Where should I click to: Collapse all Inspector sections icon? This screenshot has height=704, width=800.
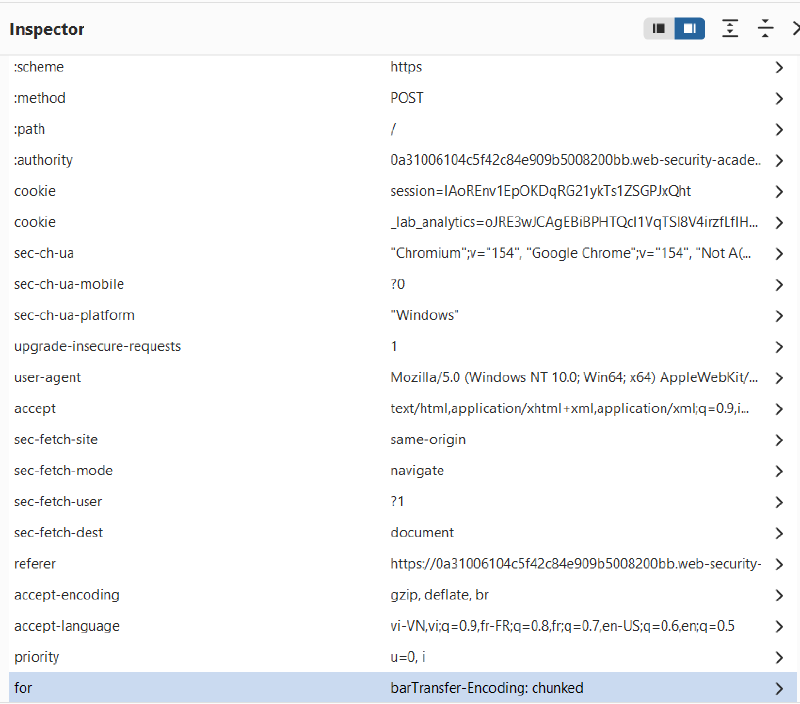point(765,29)
